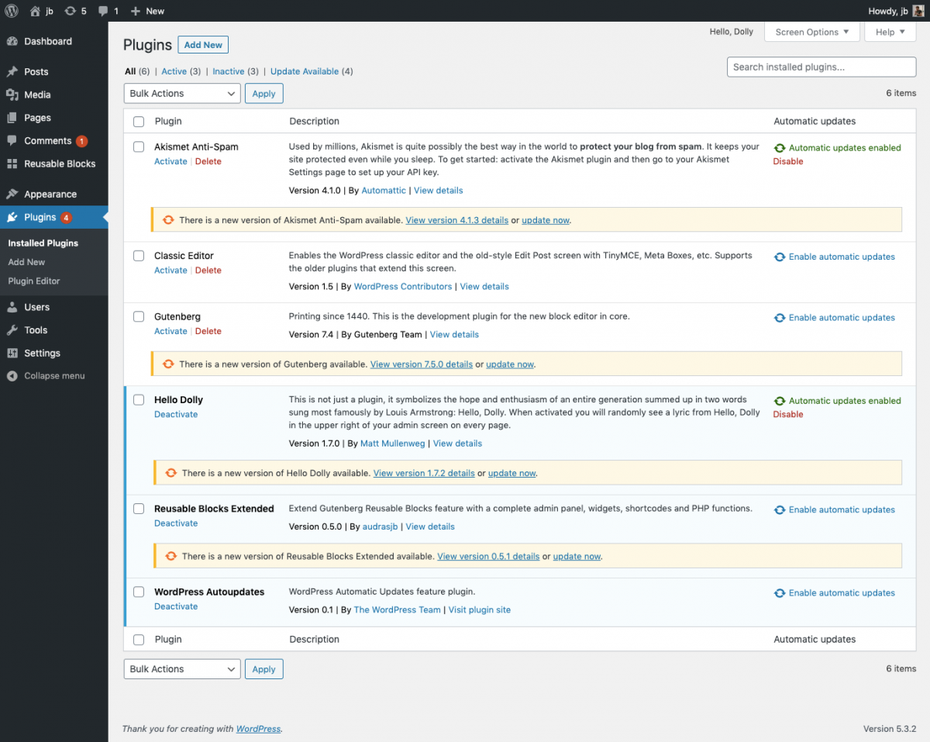
Task: Tick the Reusable Blocks Extended checkbox
Action: [x=139, y=508]
